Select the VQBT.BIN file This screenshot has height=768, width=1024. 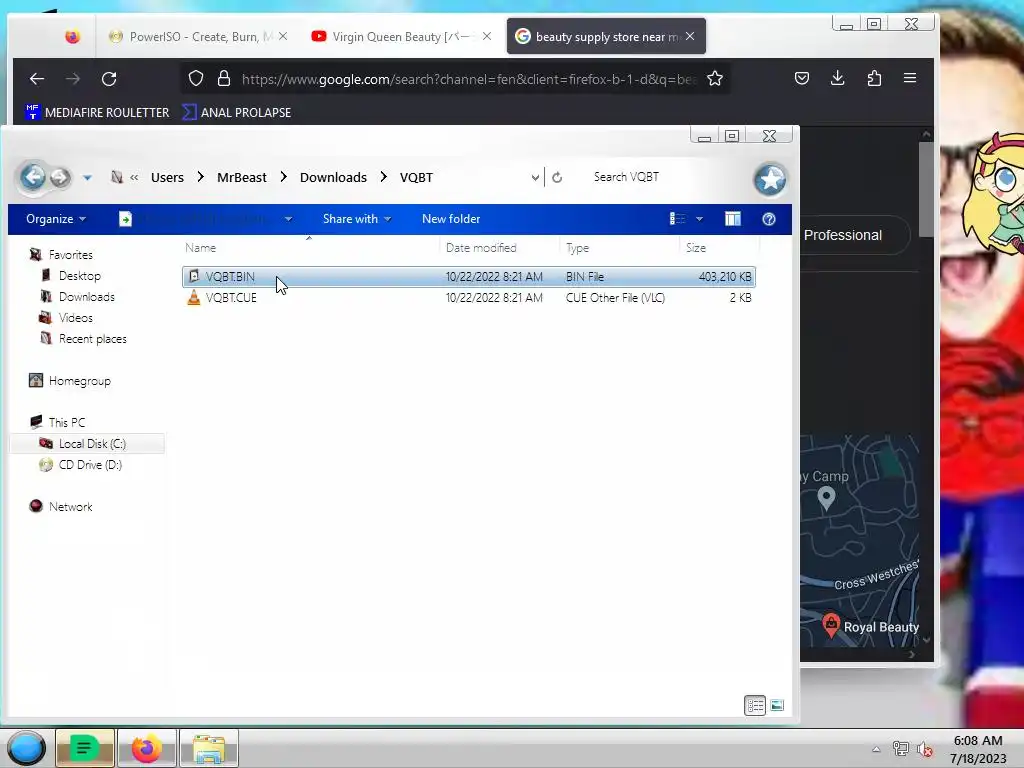click(x=468, y=277)
